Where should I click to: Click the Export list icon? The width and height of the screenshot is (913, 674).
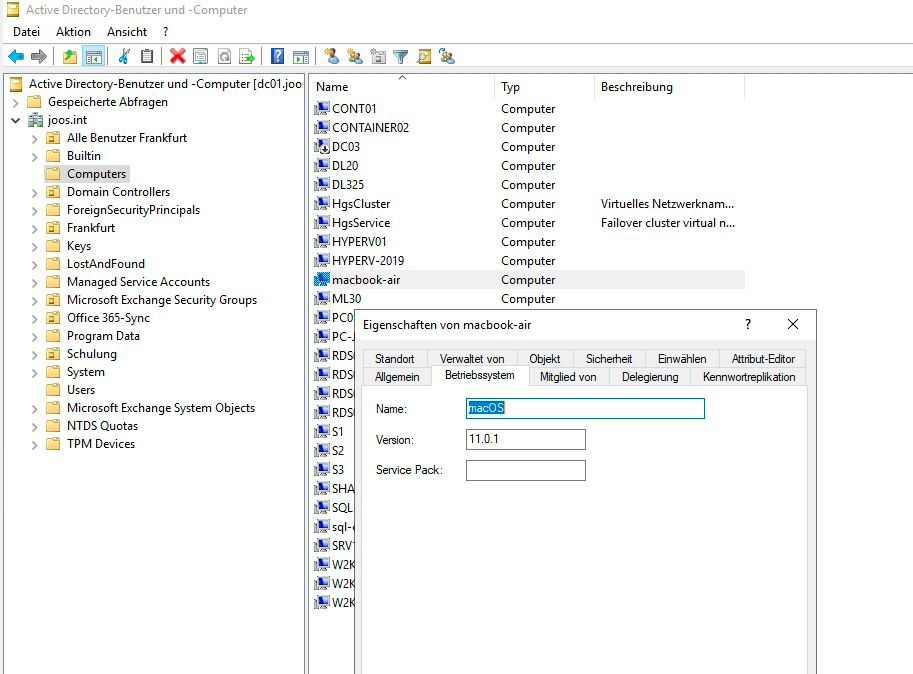[247, 56]
